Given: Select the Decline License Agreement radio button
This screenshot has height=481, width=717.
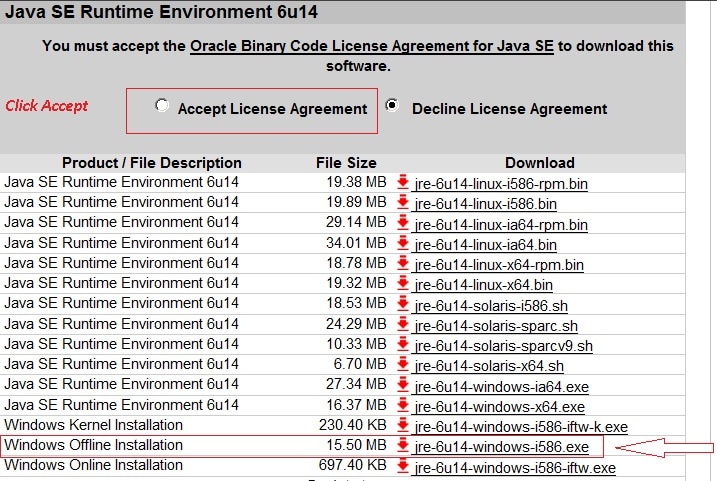Looking at the screenshot, I should [x=393, y=106].
